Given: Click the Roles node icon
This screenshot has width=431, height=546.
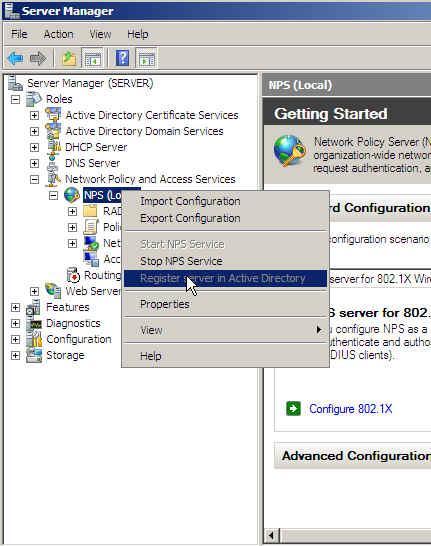Looking at the screenshot, I should click(34, 99).
